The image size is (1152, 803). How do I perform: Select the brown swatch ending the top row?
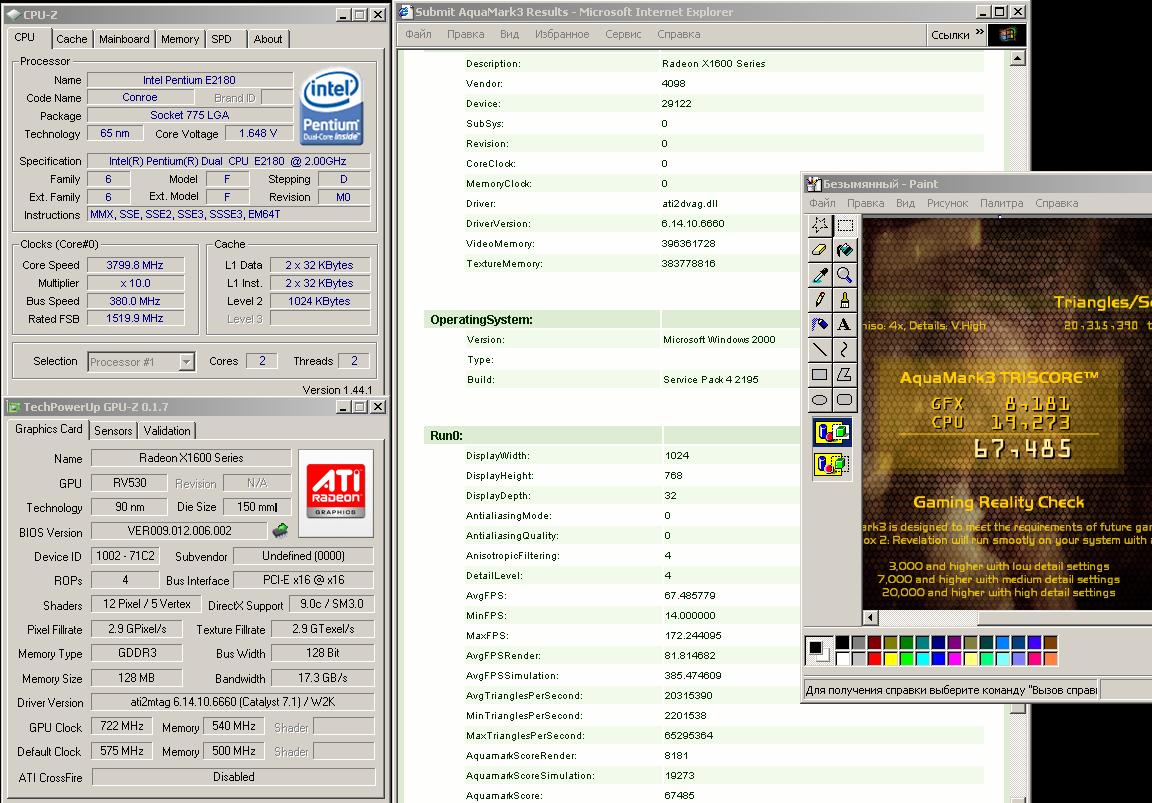1051,643
